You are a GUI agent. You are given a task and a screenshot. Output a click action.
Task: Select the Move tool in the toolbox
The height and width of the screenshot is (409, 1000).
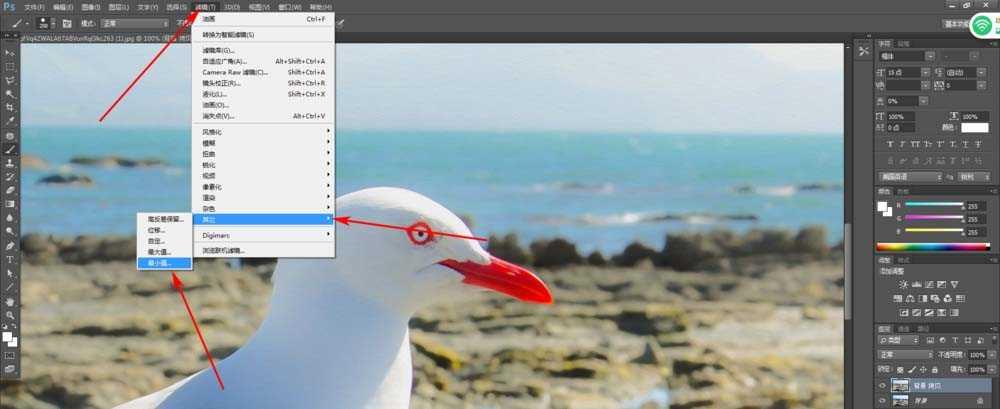10,53
